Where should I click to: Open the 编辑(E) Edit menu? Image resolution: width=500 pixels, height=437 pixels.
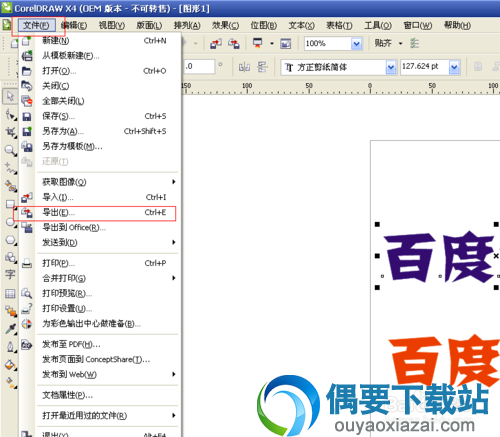[x=74, y=25]
